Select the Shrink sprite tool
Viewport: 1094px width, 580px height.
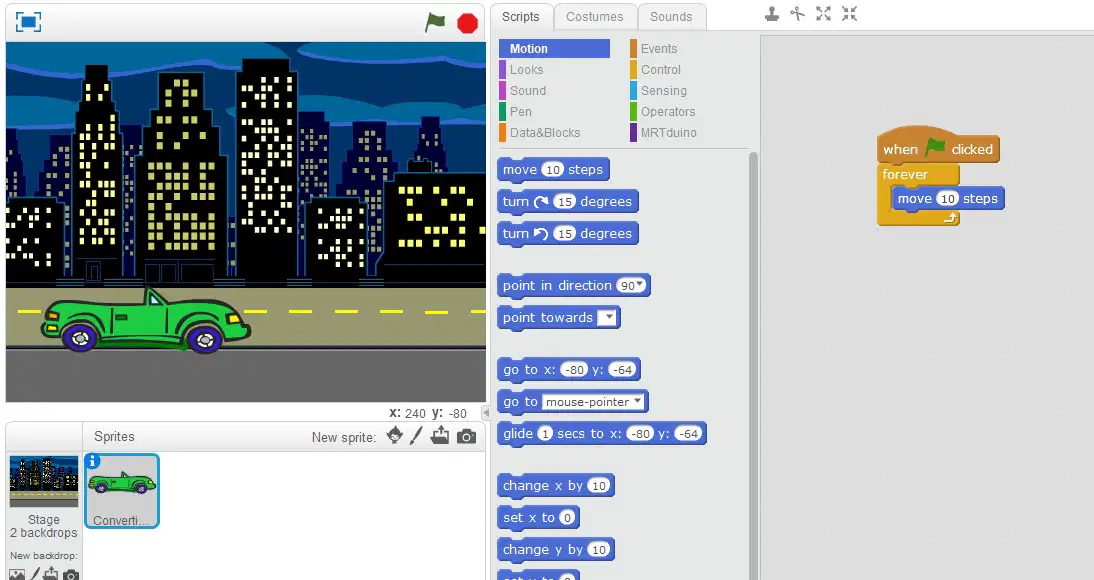849,13
